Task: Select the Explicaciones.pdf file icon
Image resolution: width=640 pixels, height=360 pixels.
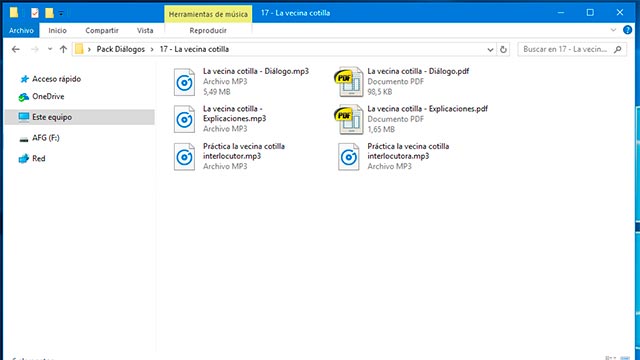Action: click(349, 120)
